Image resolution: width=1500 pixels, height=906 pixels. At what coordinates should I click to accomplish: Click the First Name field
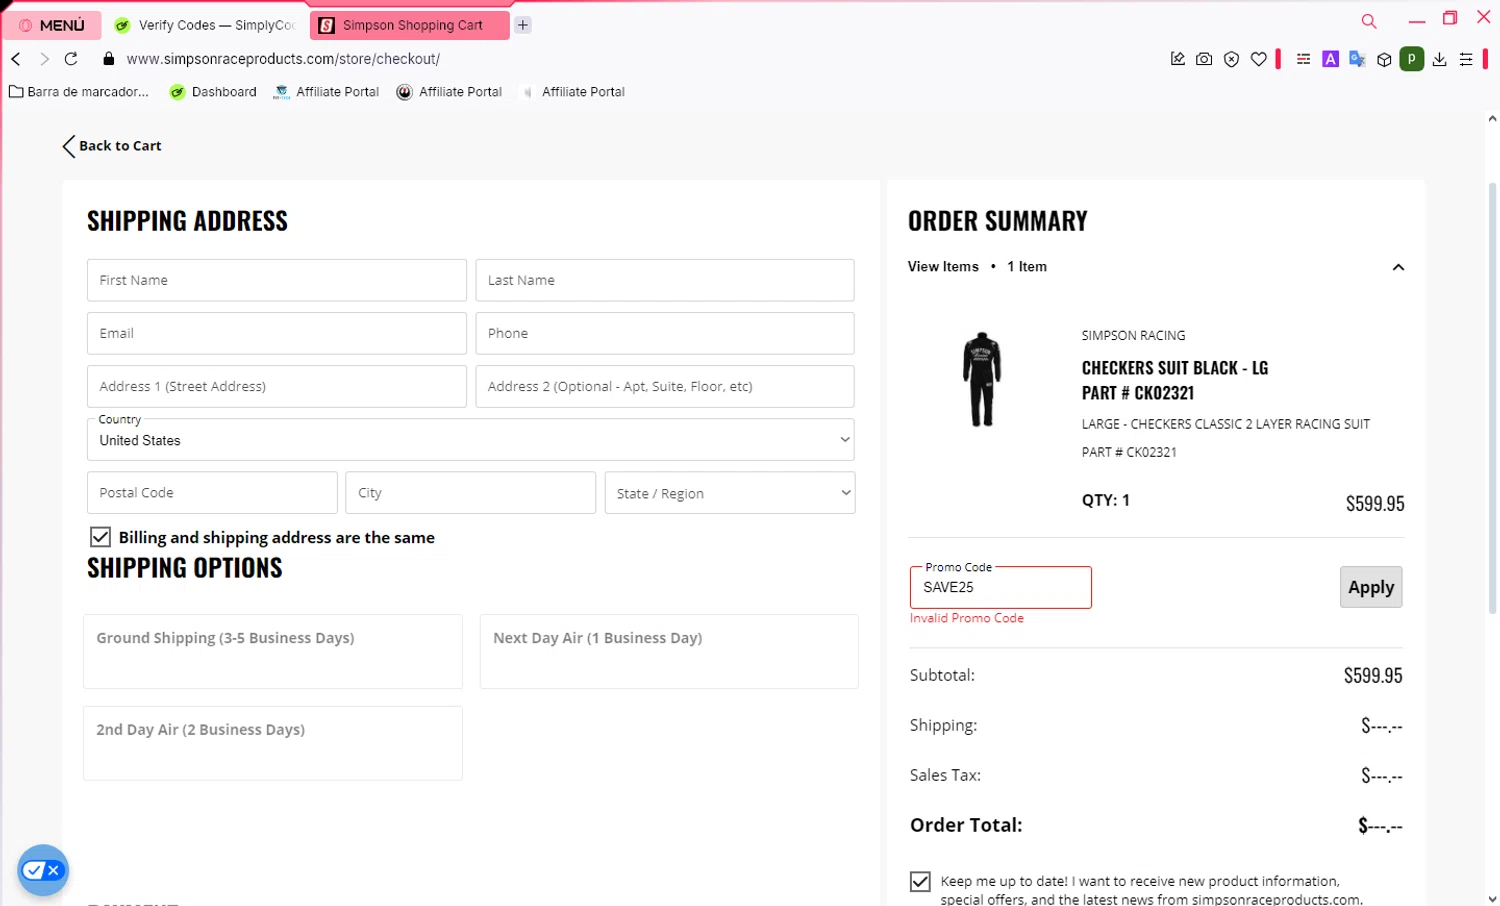pos(277,280)
